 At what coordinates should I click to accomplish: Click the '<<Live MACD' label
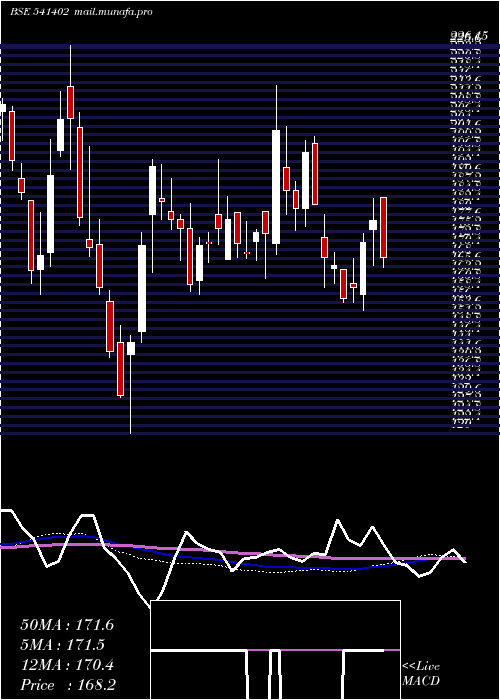tap(421, 674)
